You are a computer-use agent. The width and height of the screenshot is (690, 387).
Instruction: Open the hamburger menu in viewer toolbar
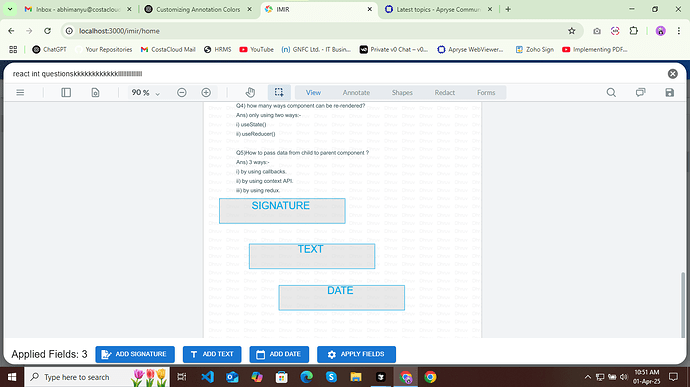(20, 92)
